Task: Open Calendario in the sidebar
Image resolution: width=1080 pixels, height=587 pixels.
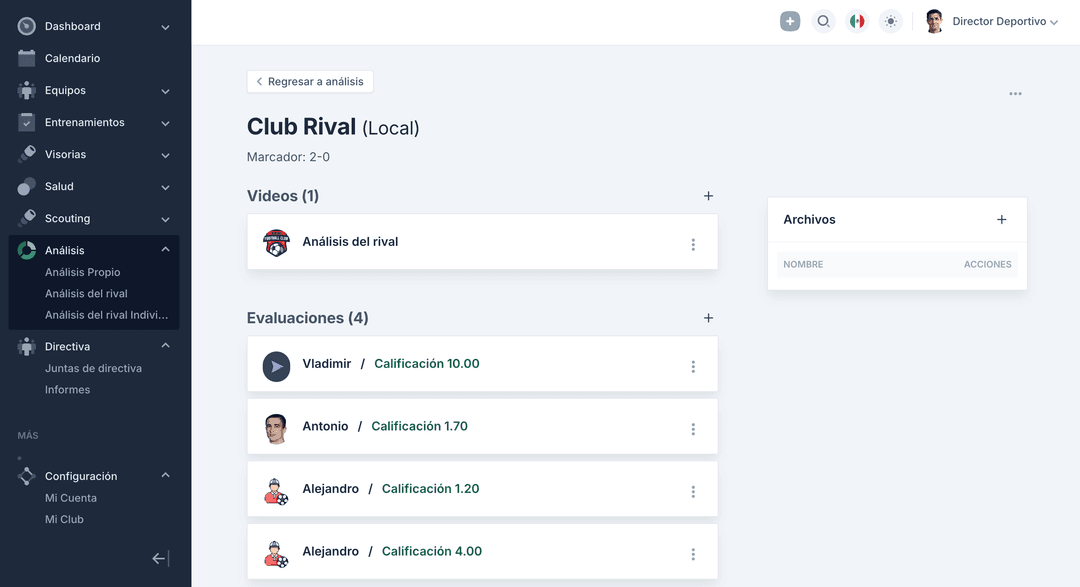Action: click(72, 59)
